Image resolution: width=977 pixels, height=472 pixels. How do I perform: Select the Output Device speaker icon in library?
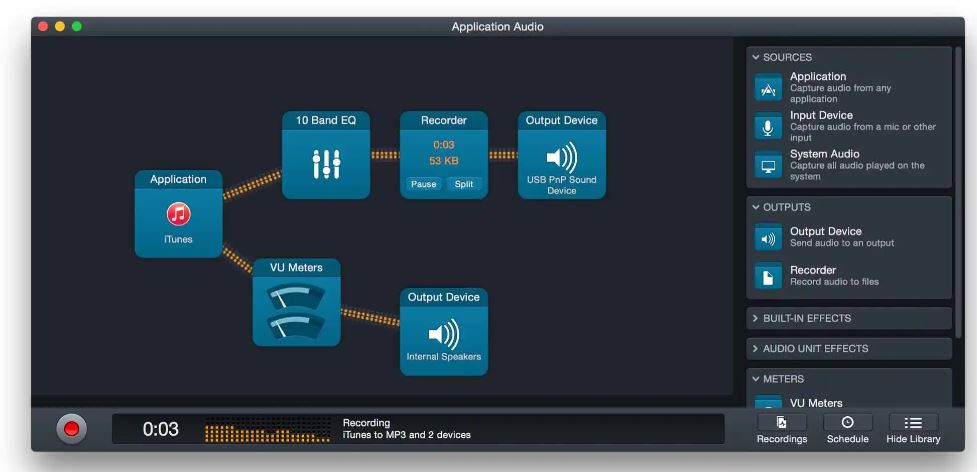click(768, 238)
